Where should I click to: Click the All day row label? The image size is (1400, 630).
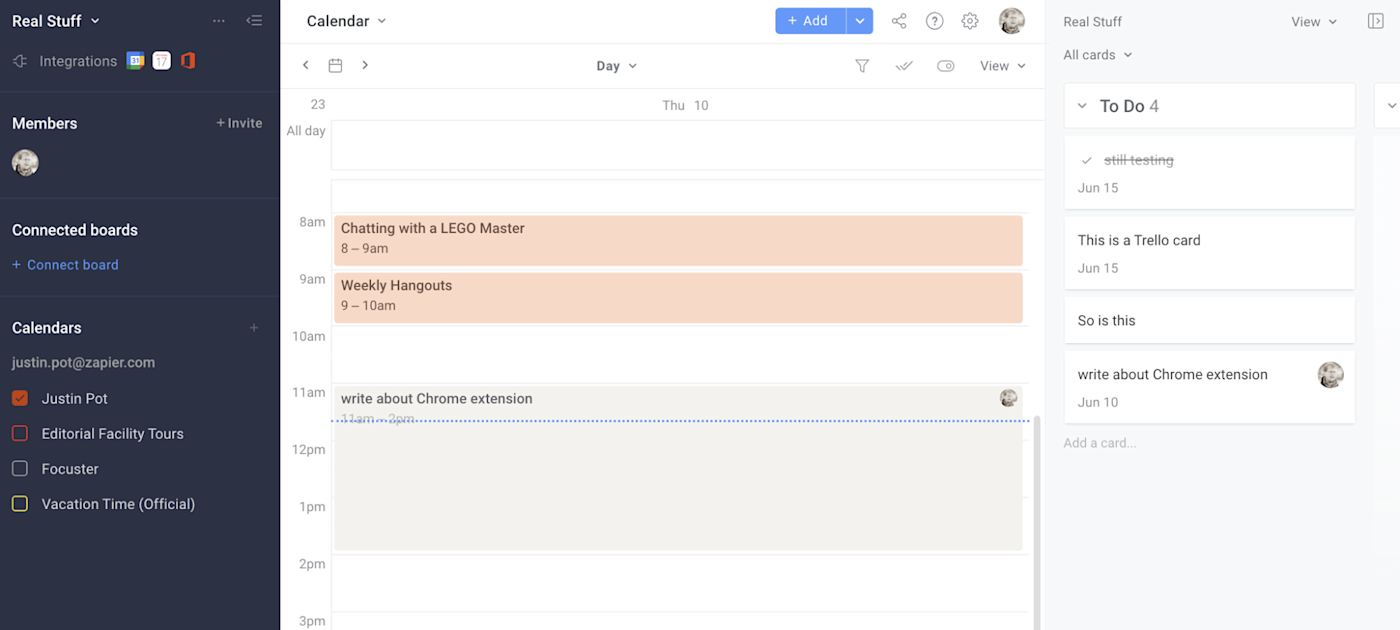[x=306, y=131]
